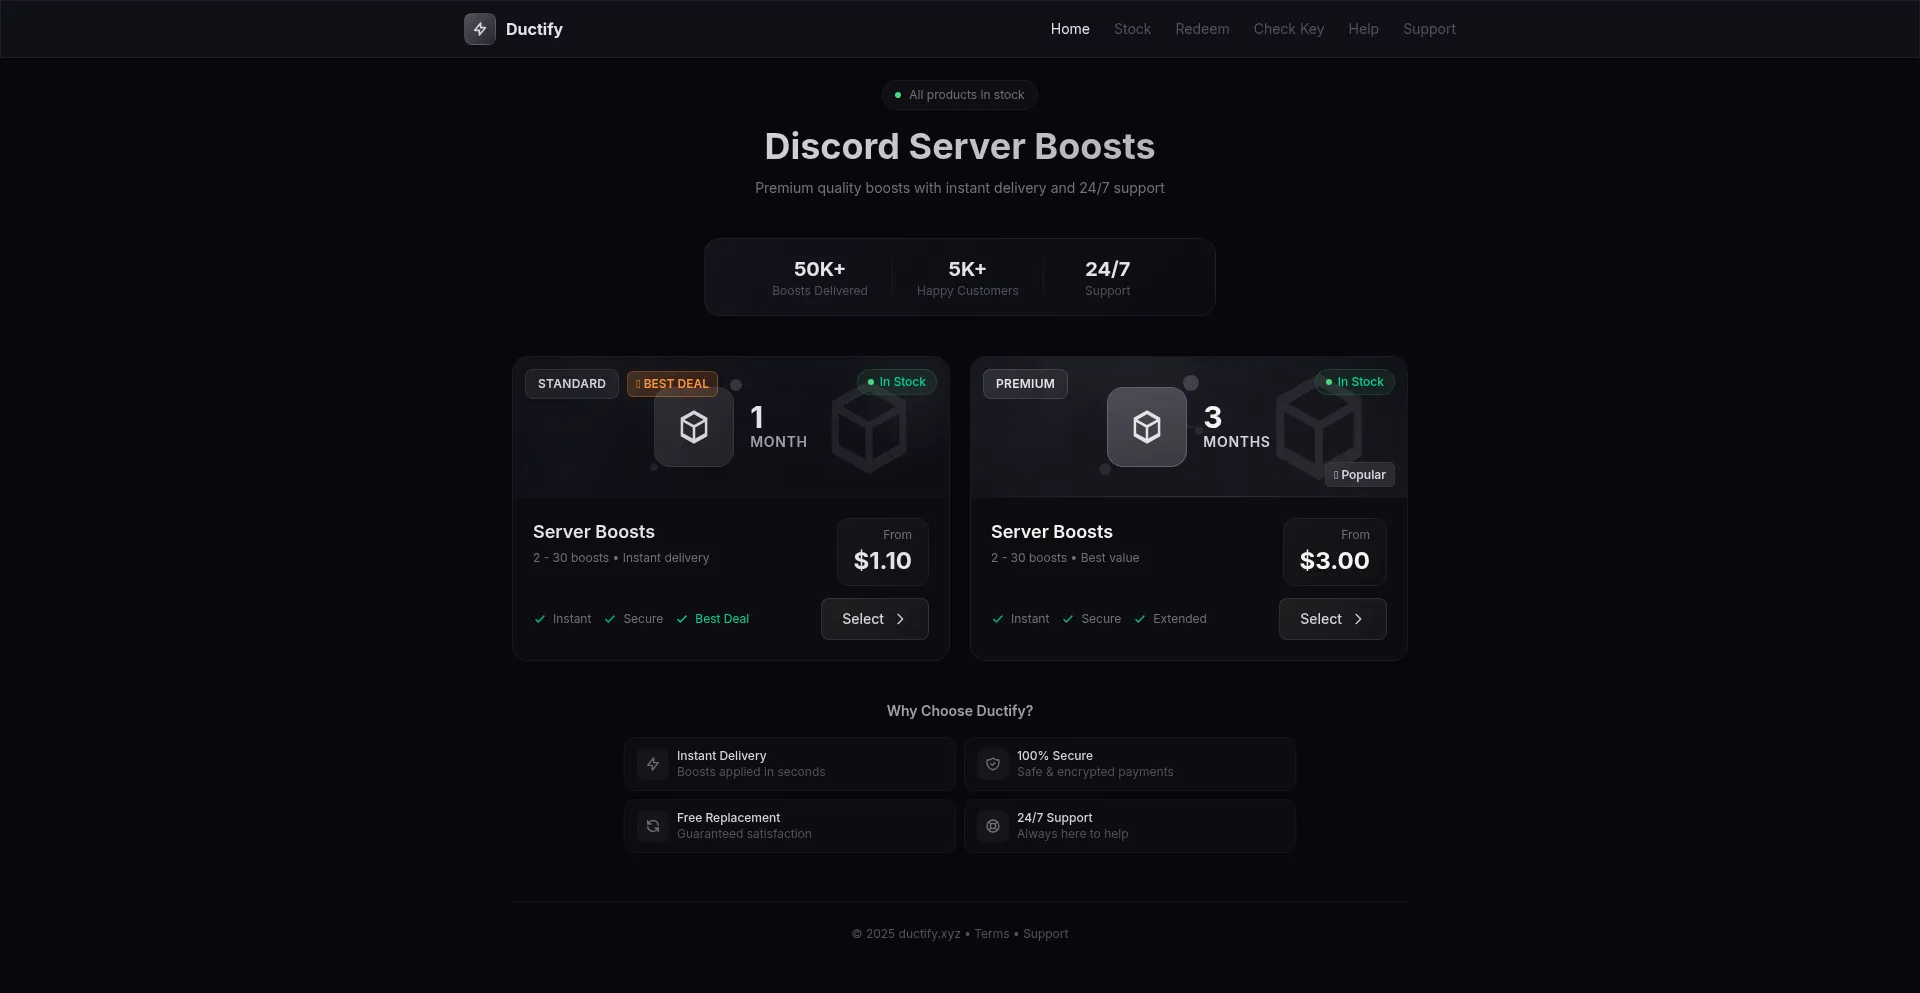Select the 1 Month Server Boosts plan
1920x993 pixels.
click(874, 619)
